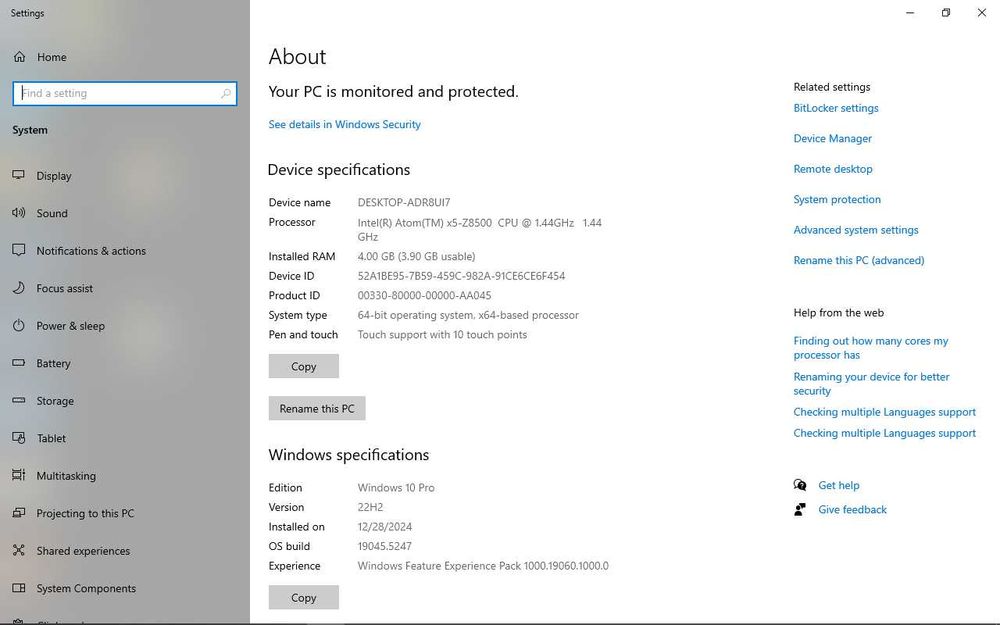Open Advanced system settings
The image size is (1000, 625).
coord(856,230)
